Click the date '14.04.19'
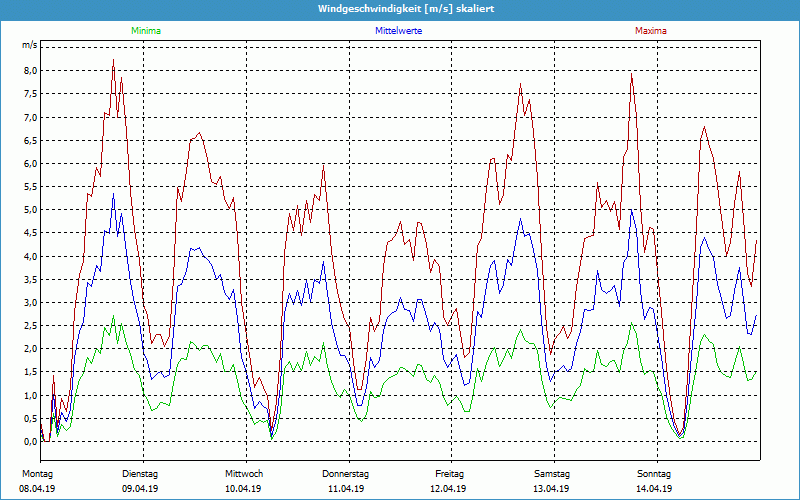This screenshot has width=800, height=500. coord(654,489)
